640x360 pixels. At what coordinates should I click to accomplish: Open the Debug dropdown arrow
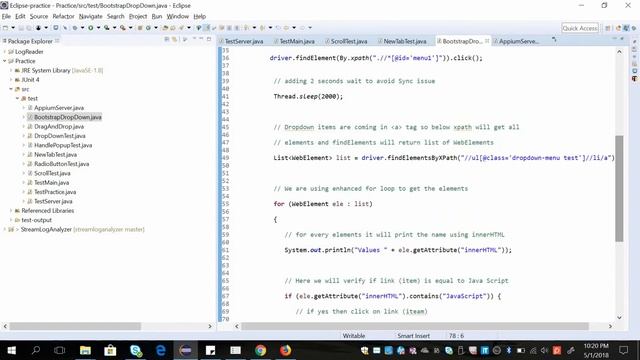pyautogui.click(x=82, y=28)
